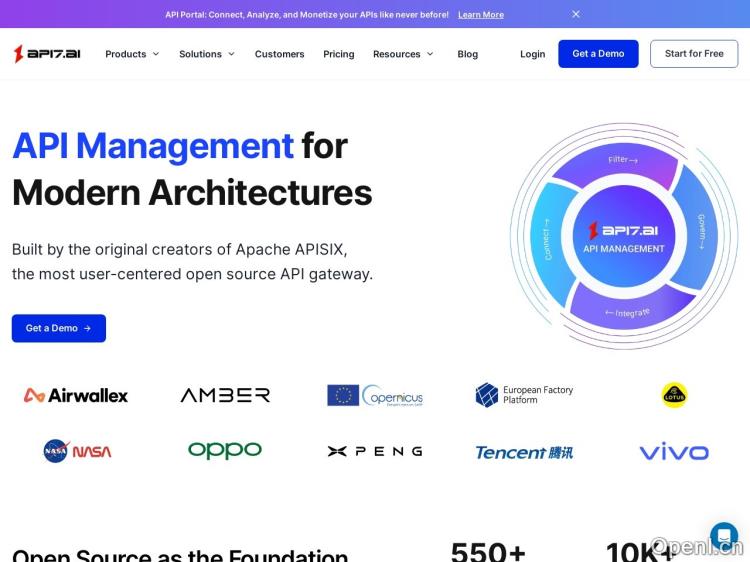Image resolution: width=750 pixels, height=562 pixels.
Task: Open the Learn More banner link
Action: 481,15
